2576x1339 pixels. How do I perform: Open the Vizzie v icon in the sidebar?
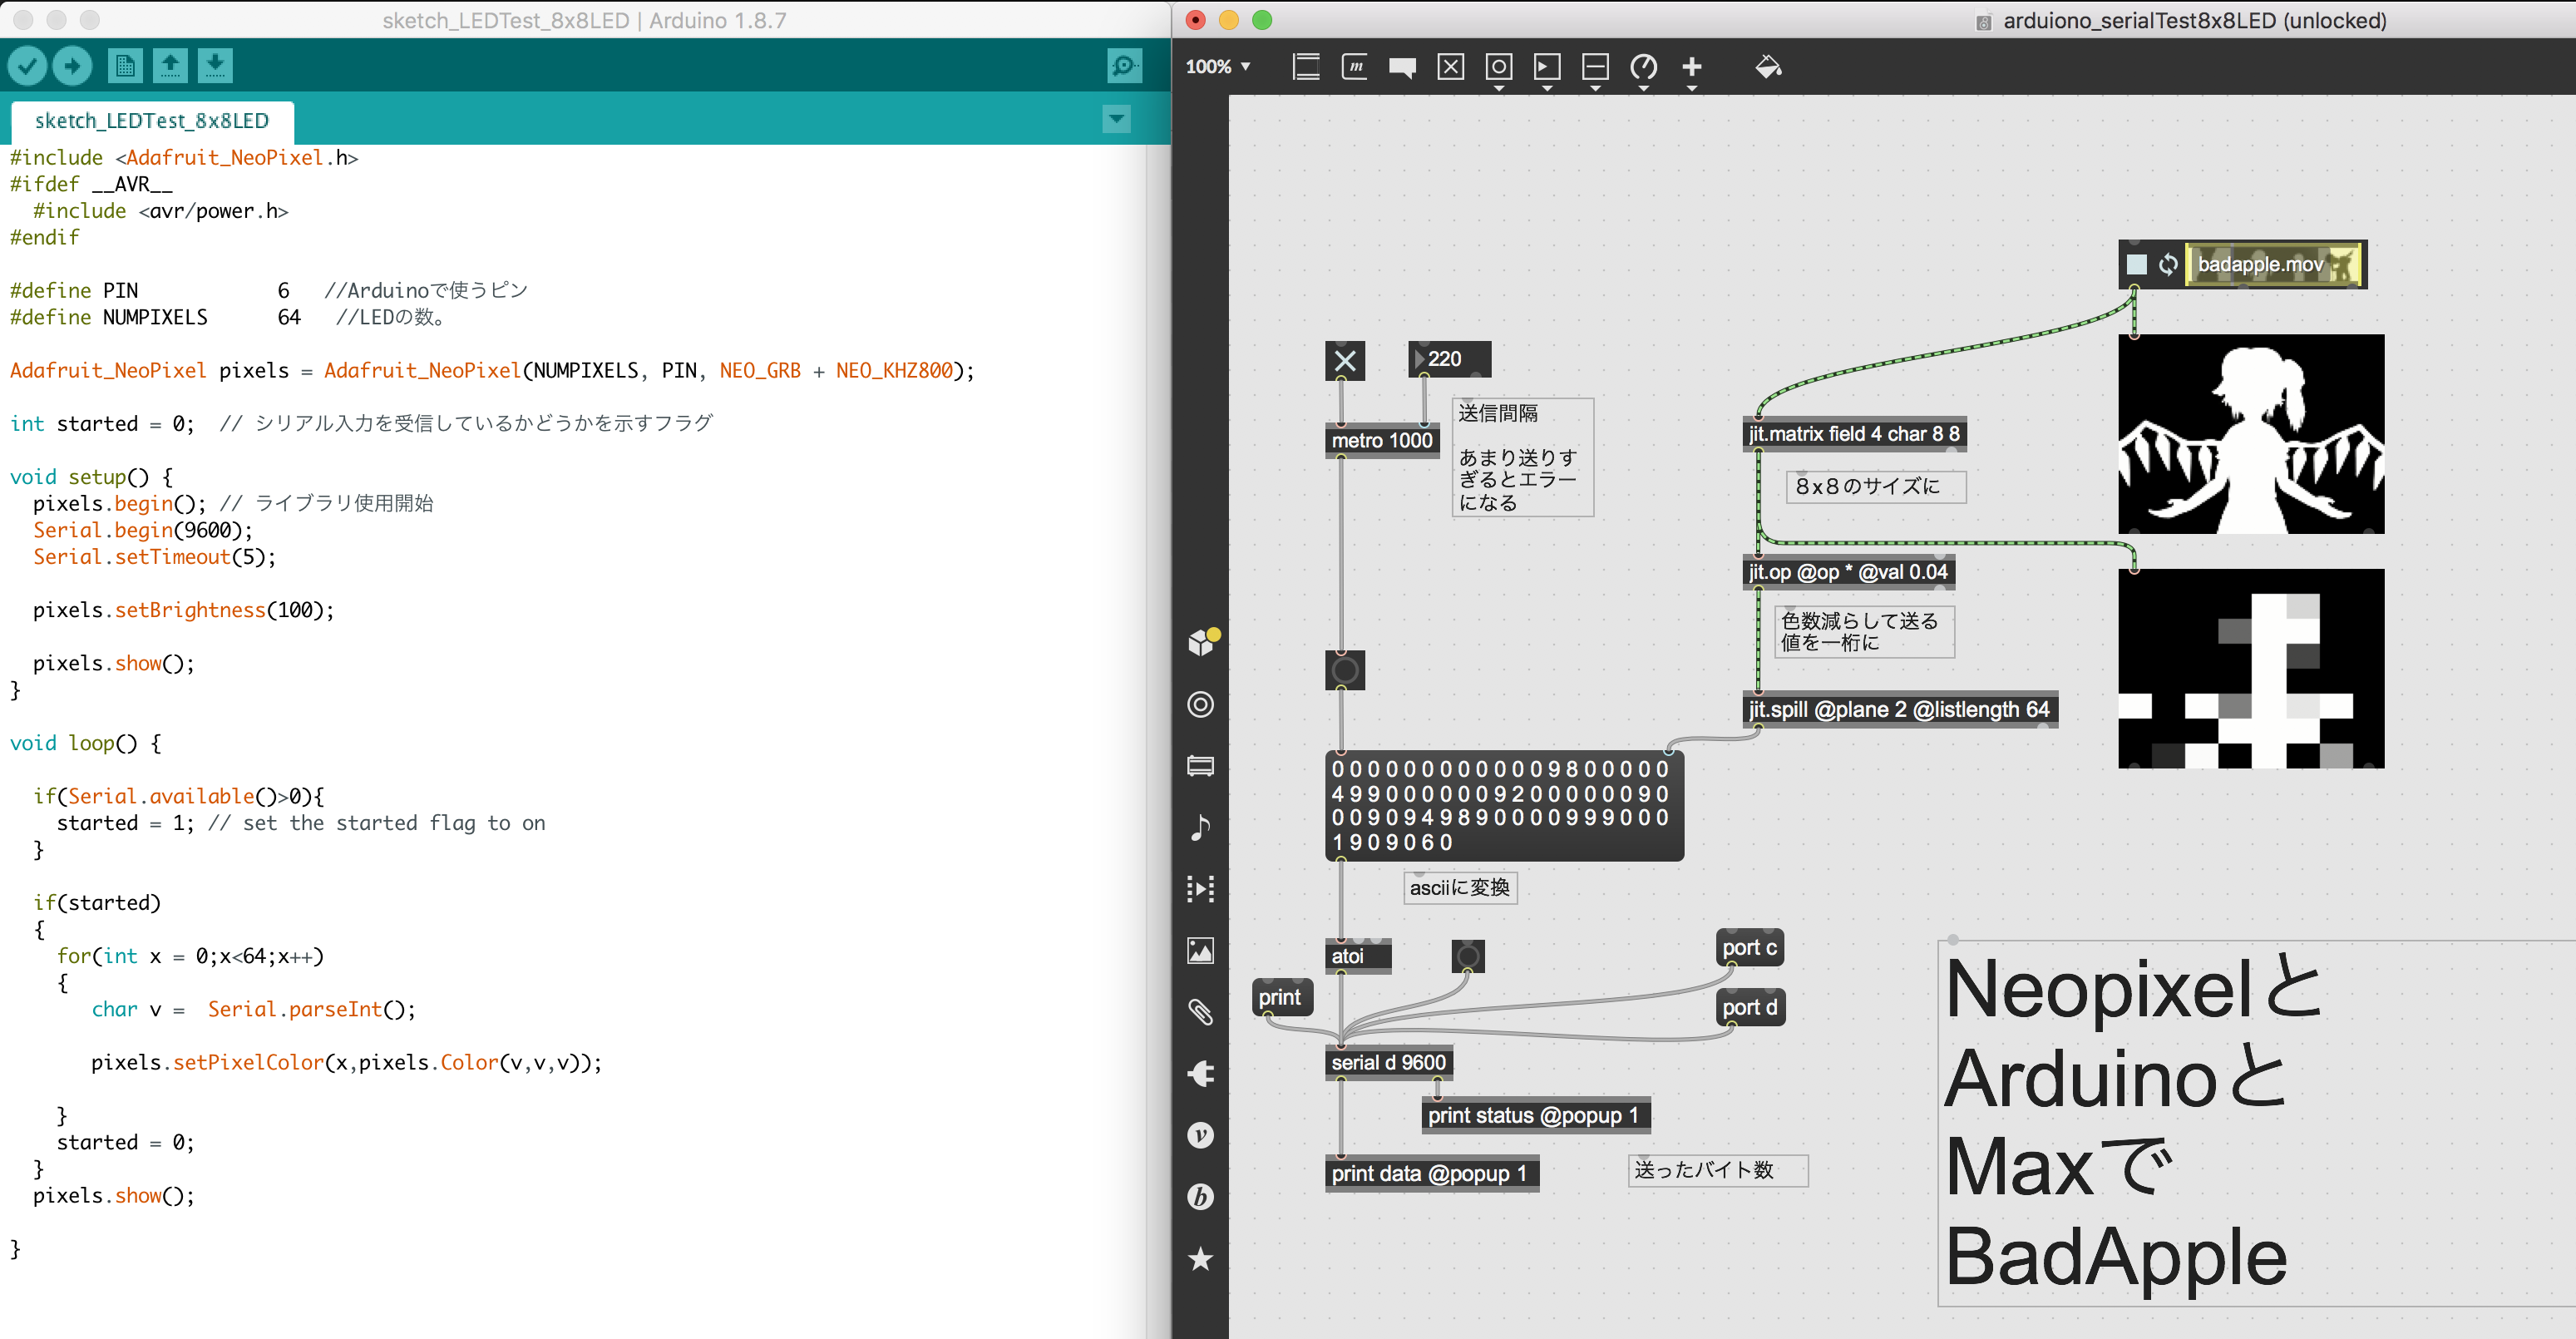[1200, 1135]
